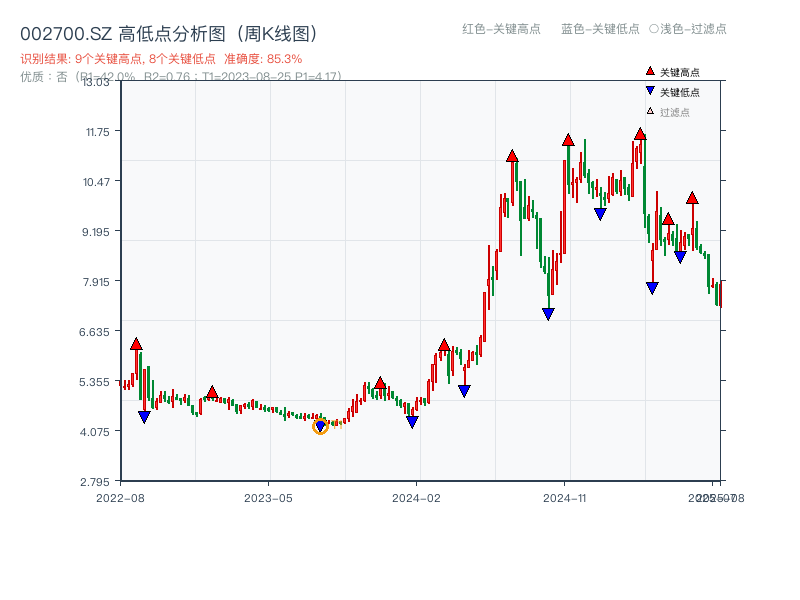Select the red high marker near 6.3 after 2024-02
This screenshot has height=600, width=800.
tap(444, 345)
